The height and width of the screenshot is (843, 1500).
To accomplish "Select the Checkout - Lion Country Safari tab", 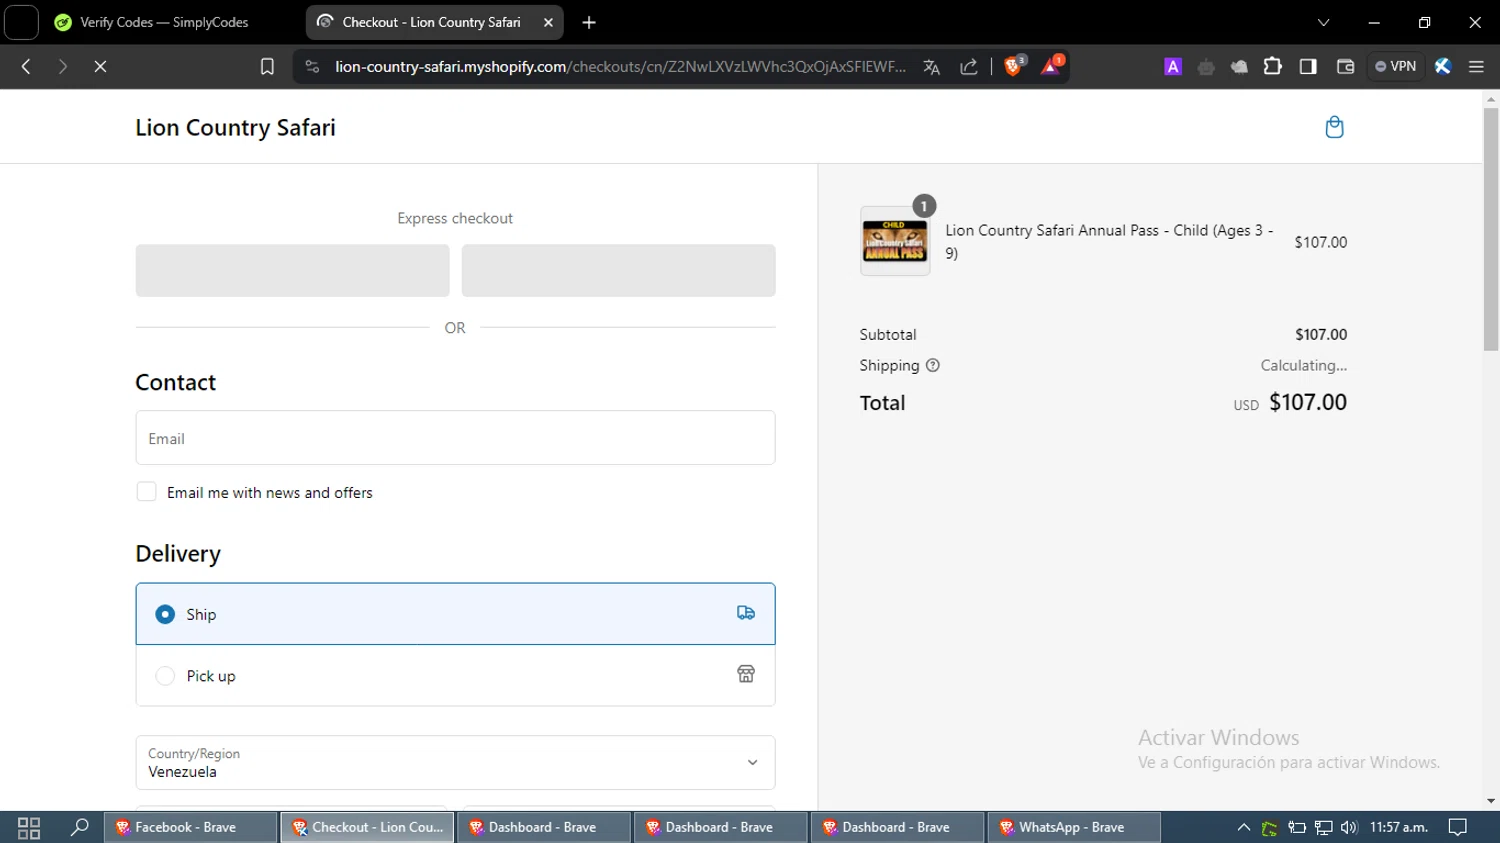I will 432,22.
